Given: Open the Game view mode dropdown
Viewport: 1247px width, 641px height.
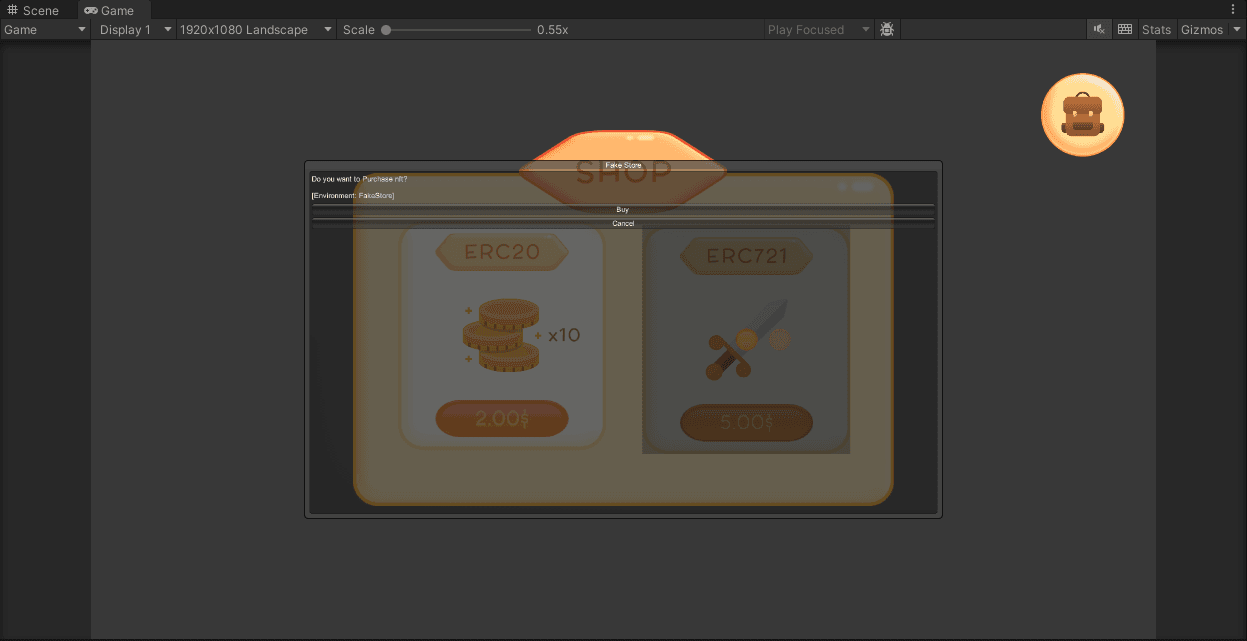Looking at the screenshot, I should (x=46, y=30).
